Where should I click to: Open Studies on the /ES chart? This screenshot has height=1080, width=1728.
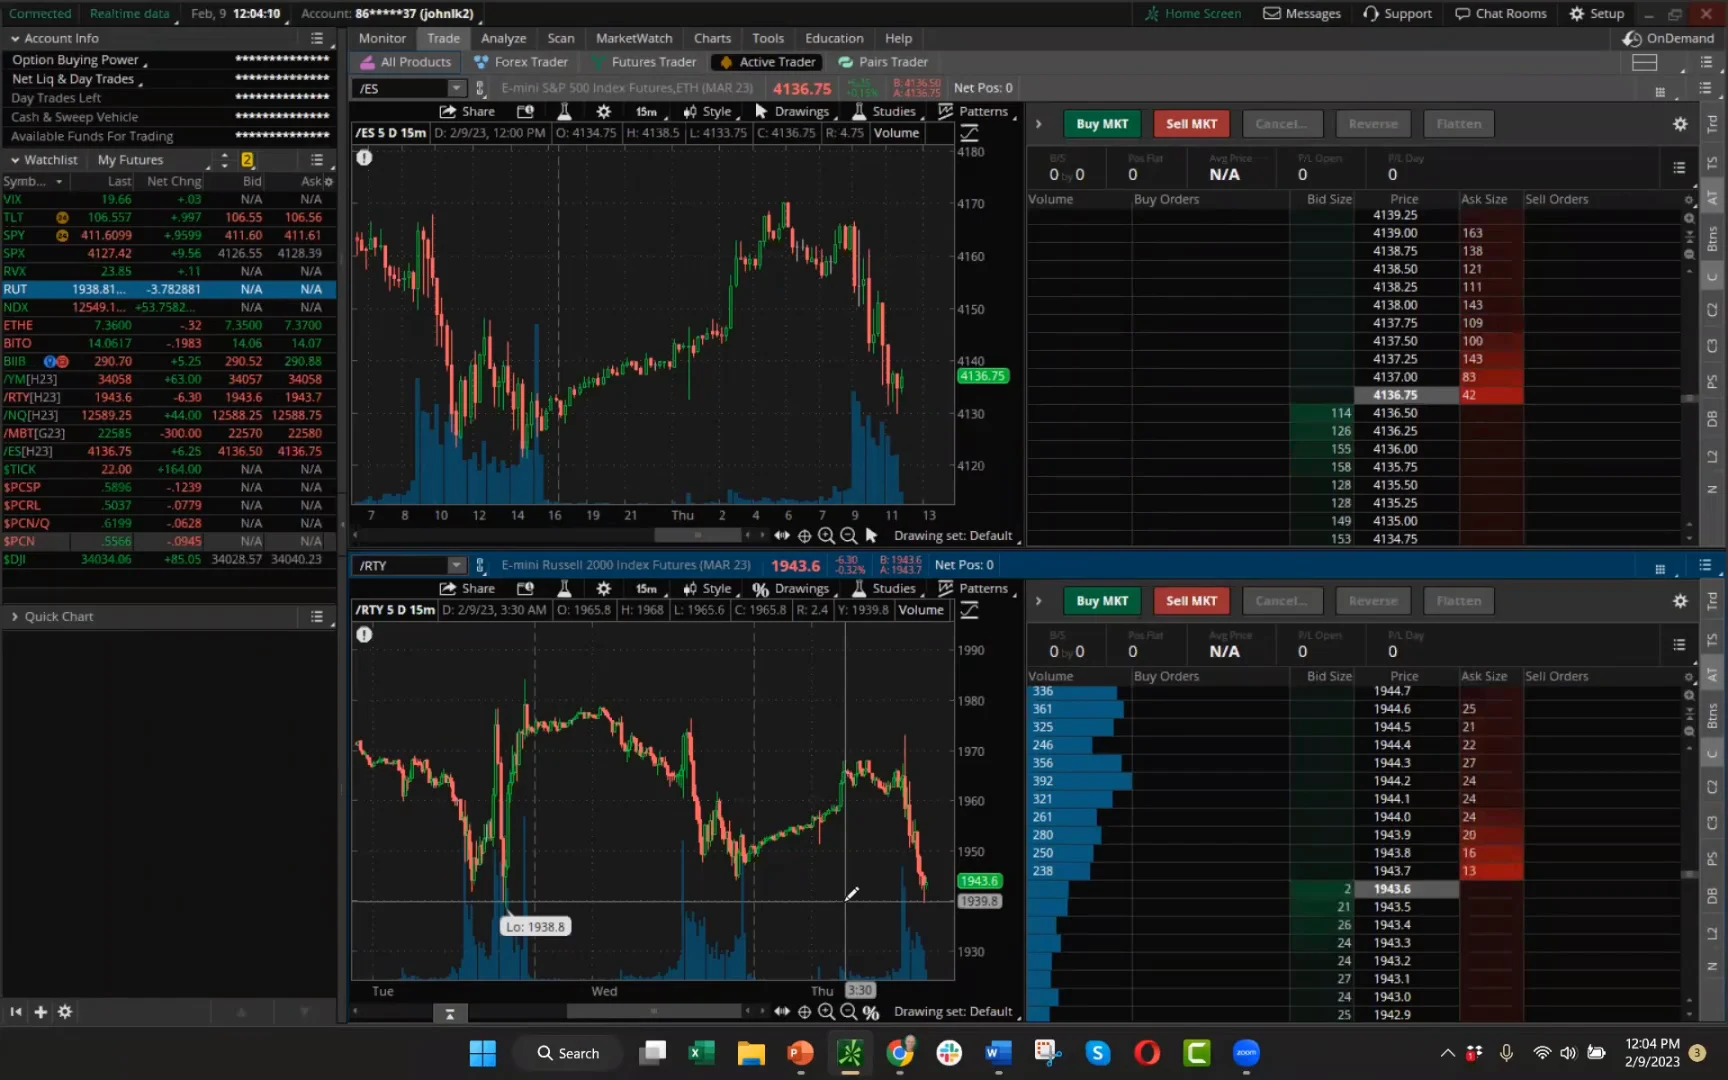884,111
